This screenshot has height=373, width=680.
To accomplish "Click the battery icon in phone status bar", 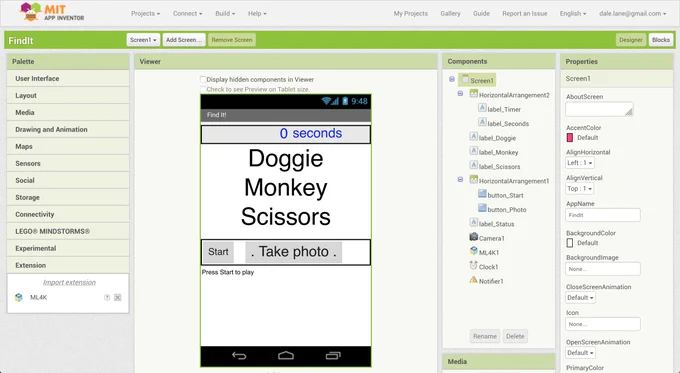I will point(345,101).
